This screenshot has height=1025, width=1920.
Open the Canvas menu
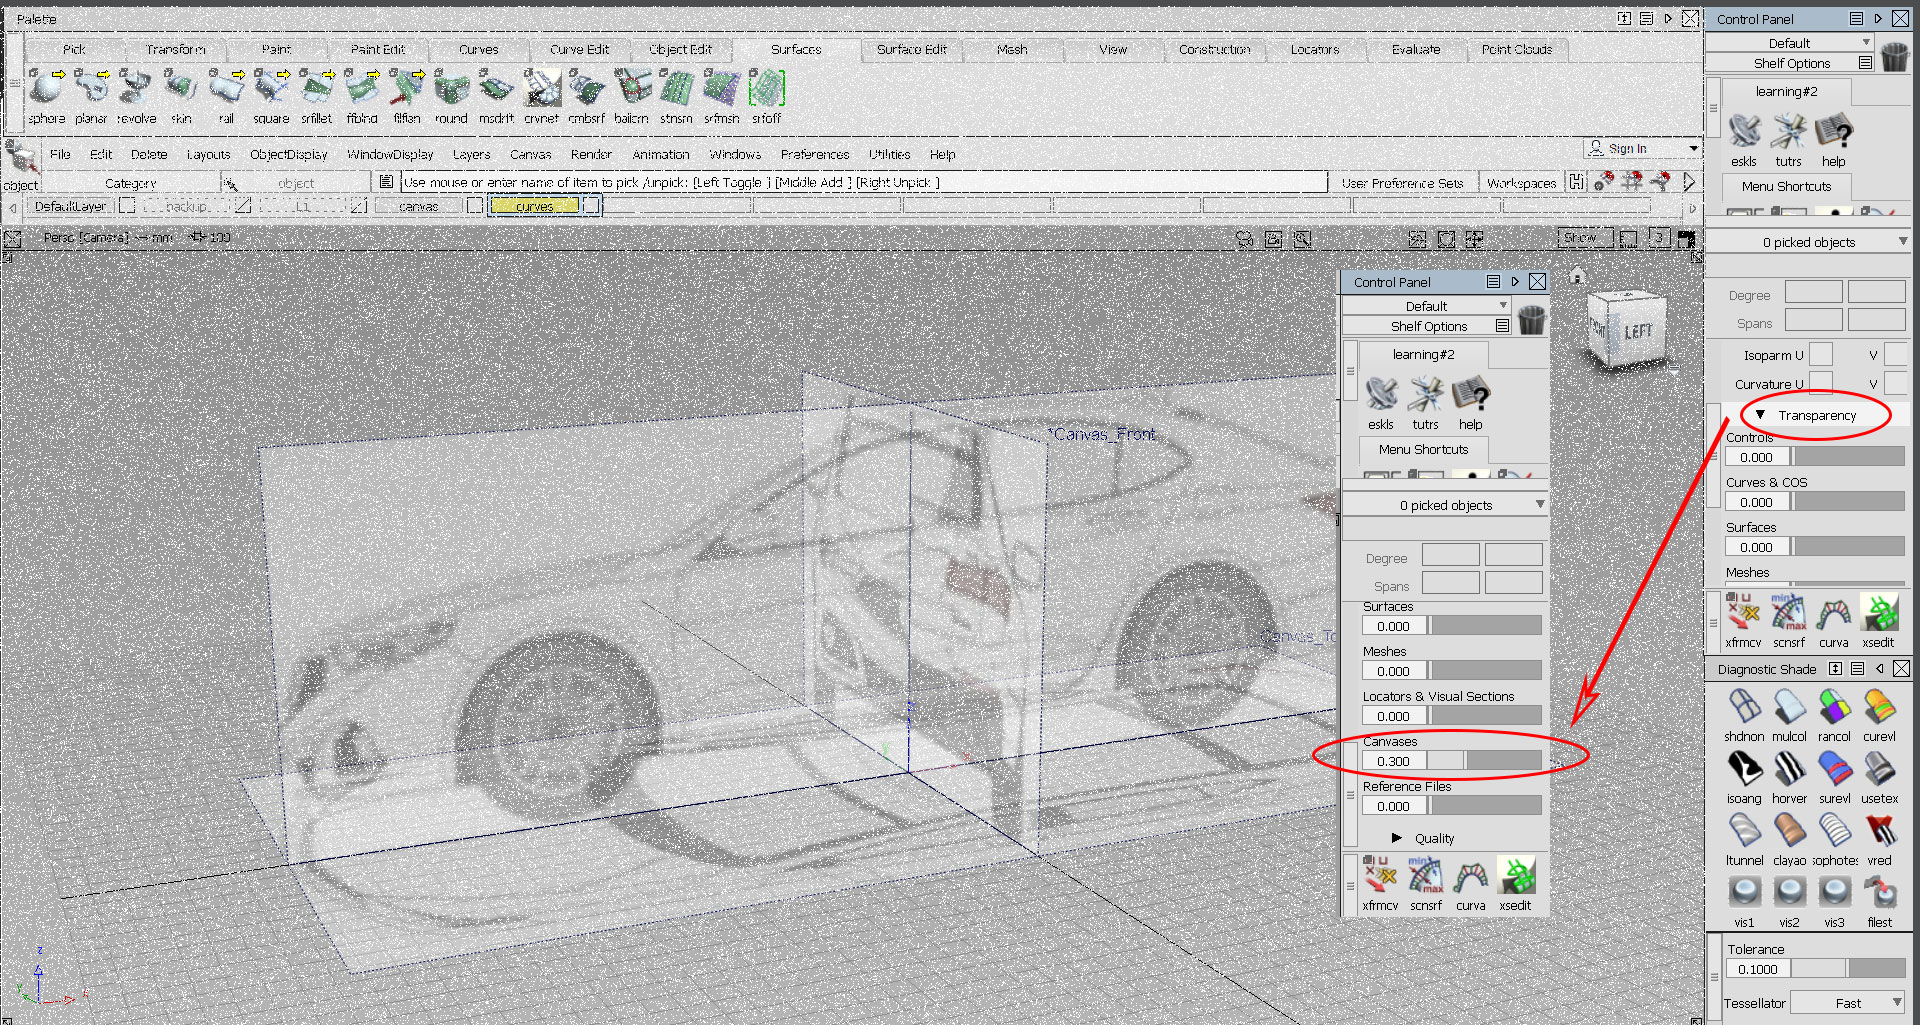[x=530, y=155]
